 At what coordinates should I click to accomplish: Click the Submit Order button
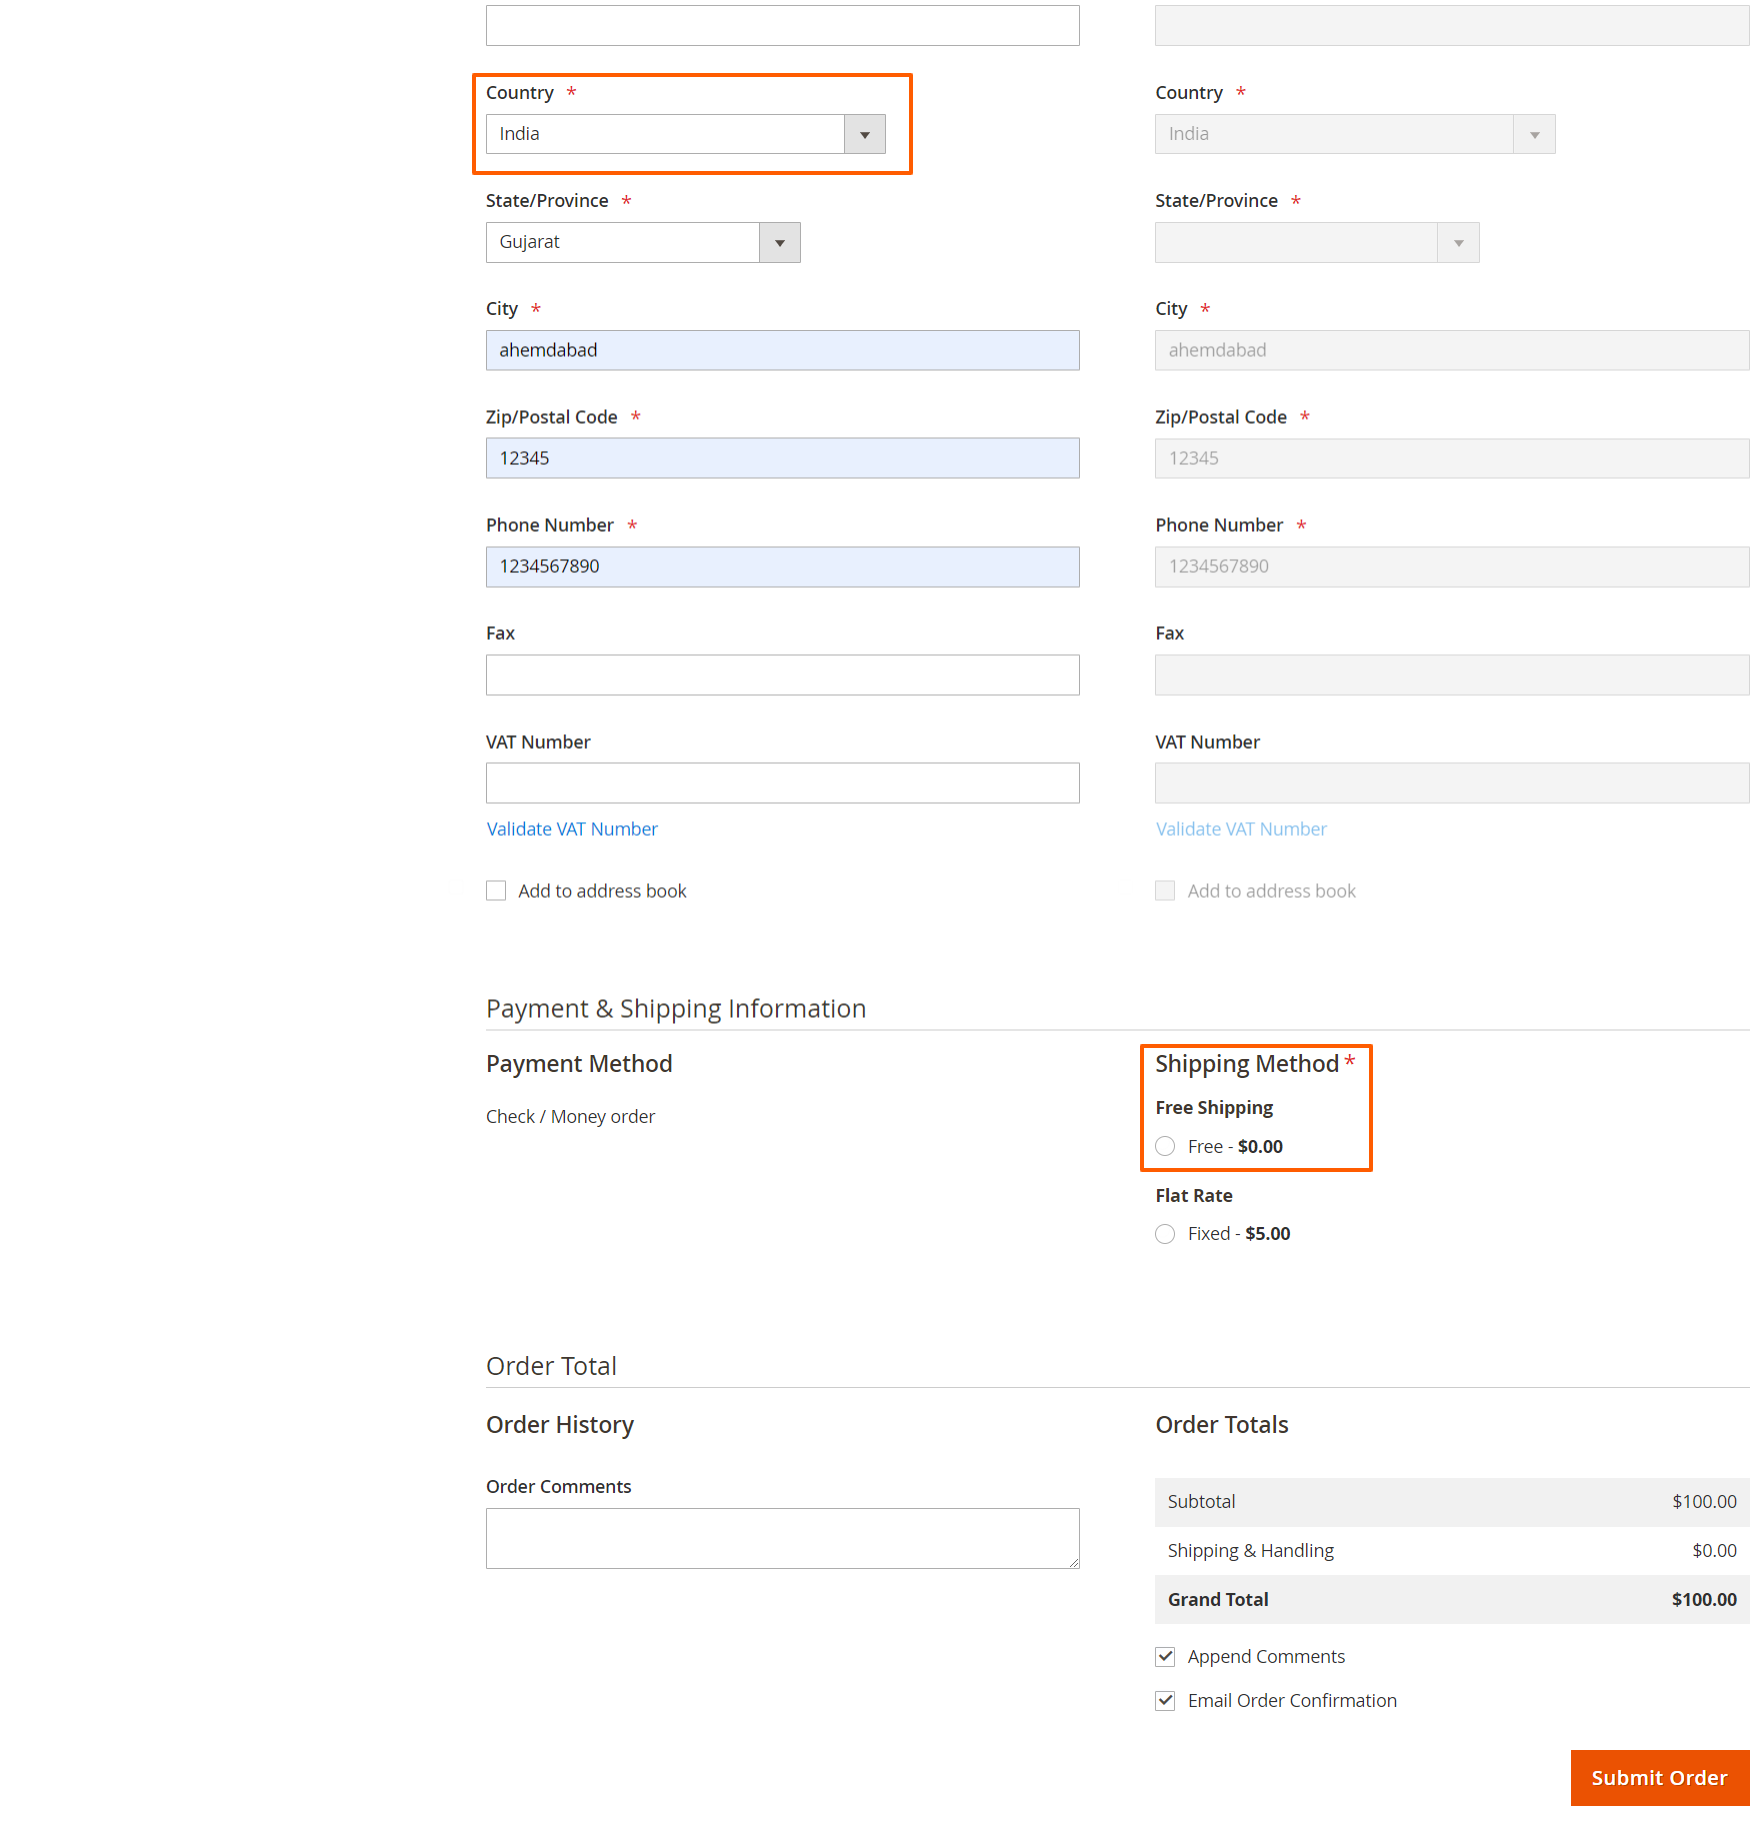point(1660,1778)
